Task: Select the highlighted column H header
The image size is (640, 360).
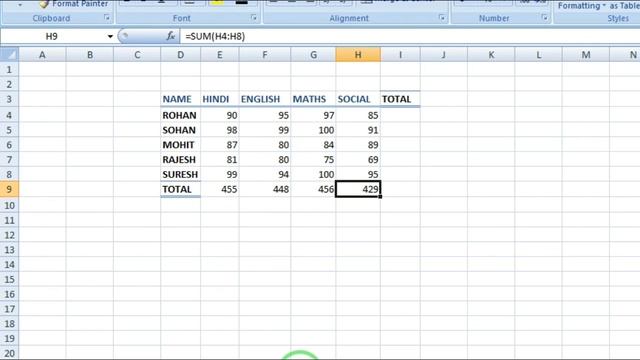Action: click(x=358, y=55)
